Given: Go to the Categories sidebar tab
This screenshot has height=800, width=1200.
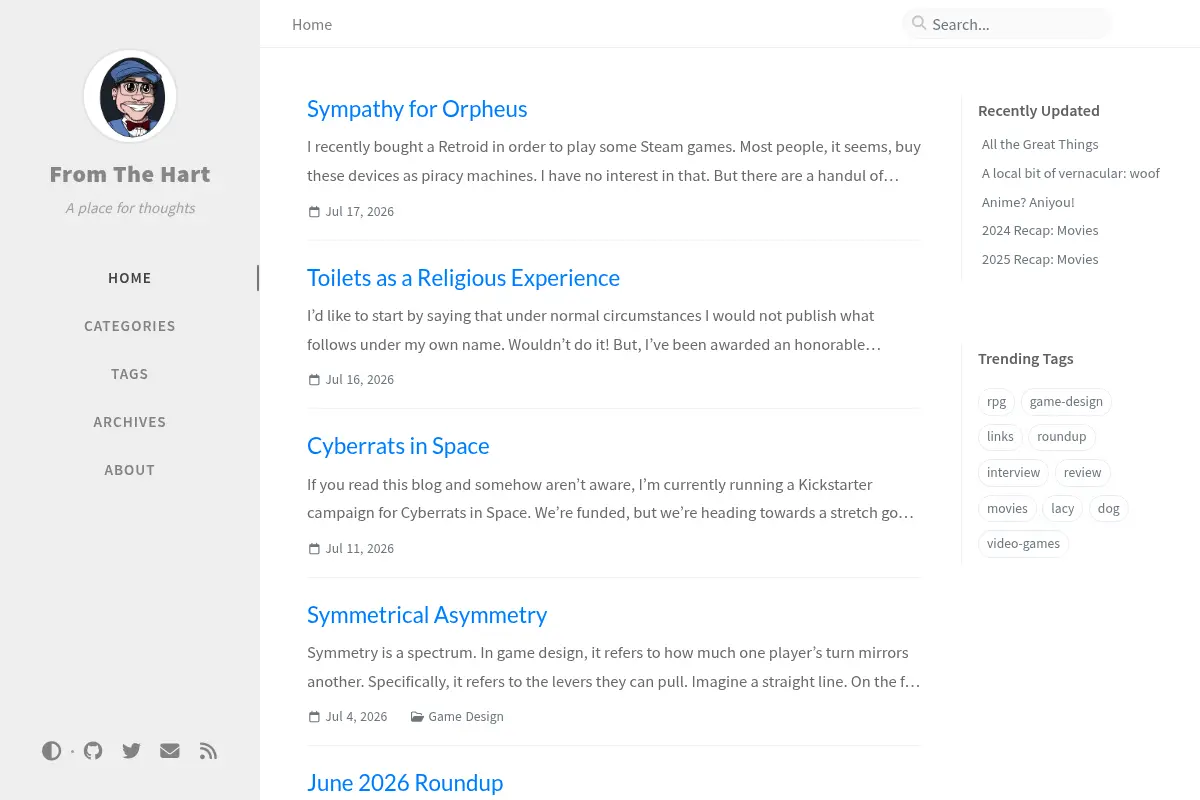Looking at the screenshot, I should pyautogui.click(x=130, y=326).
